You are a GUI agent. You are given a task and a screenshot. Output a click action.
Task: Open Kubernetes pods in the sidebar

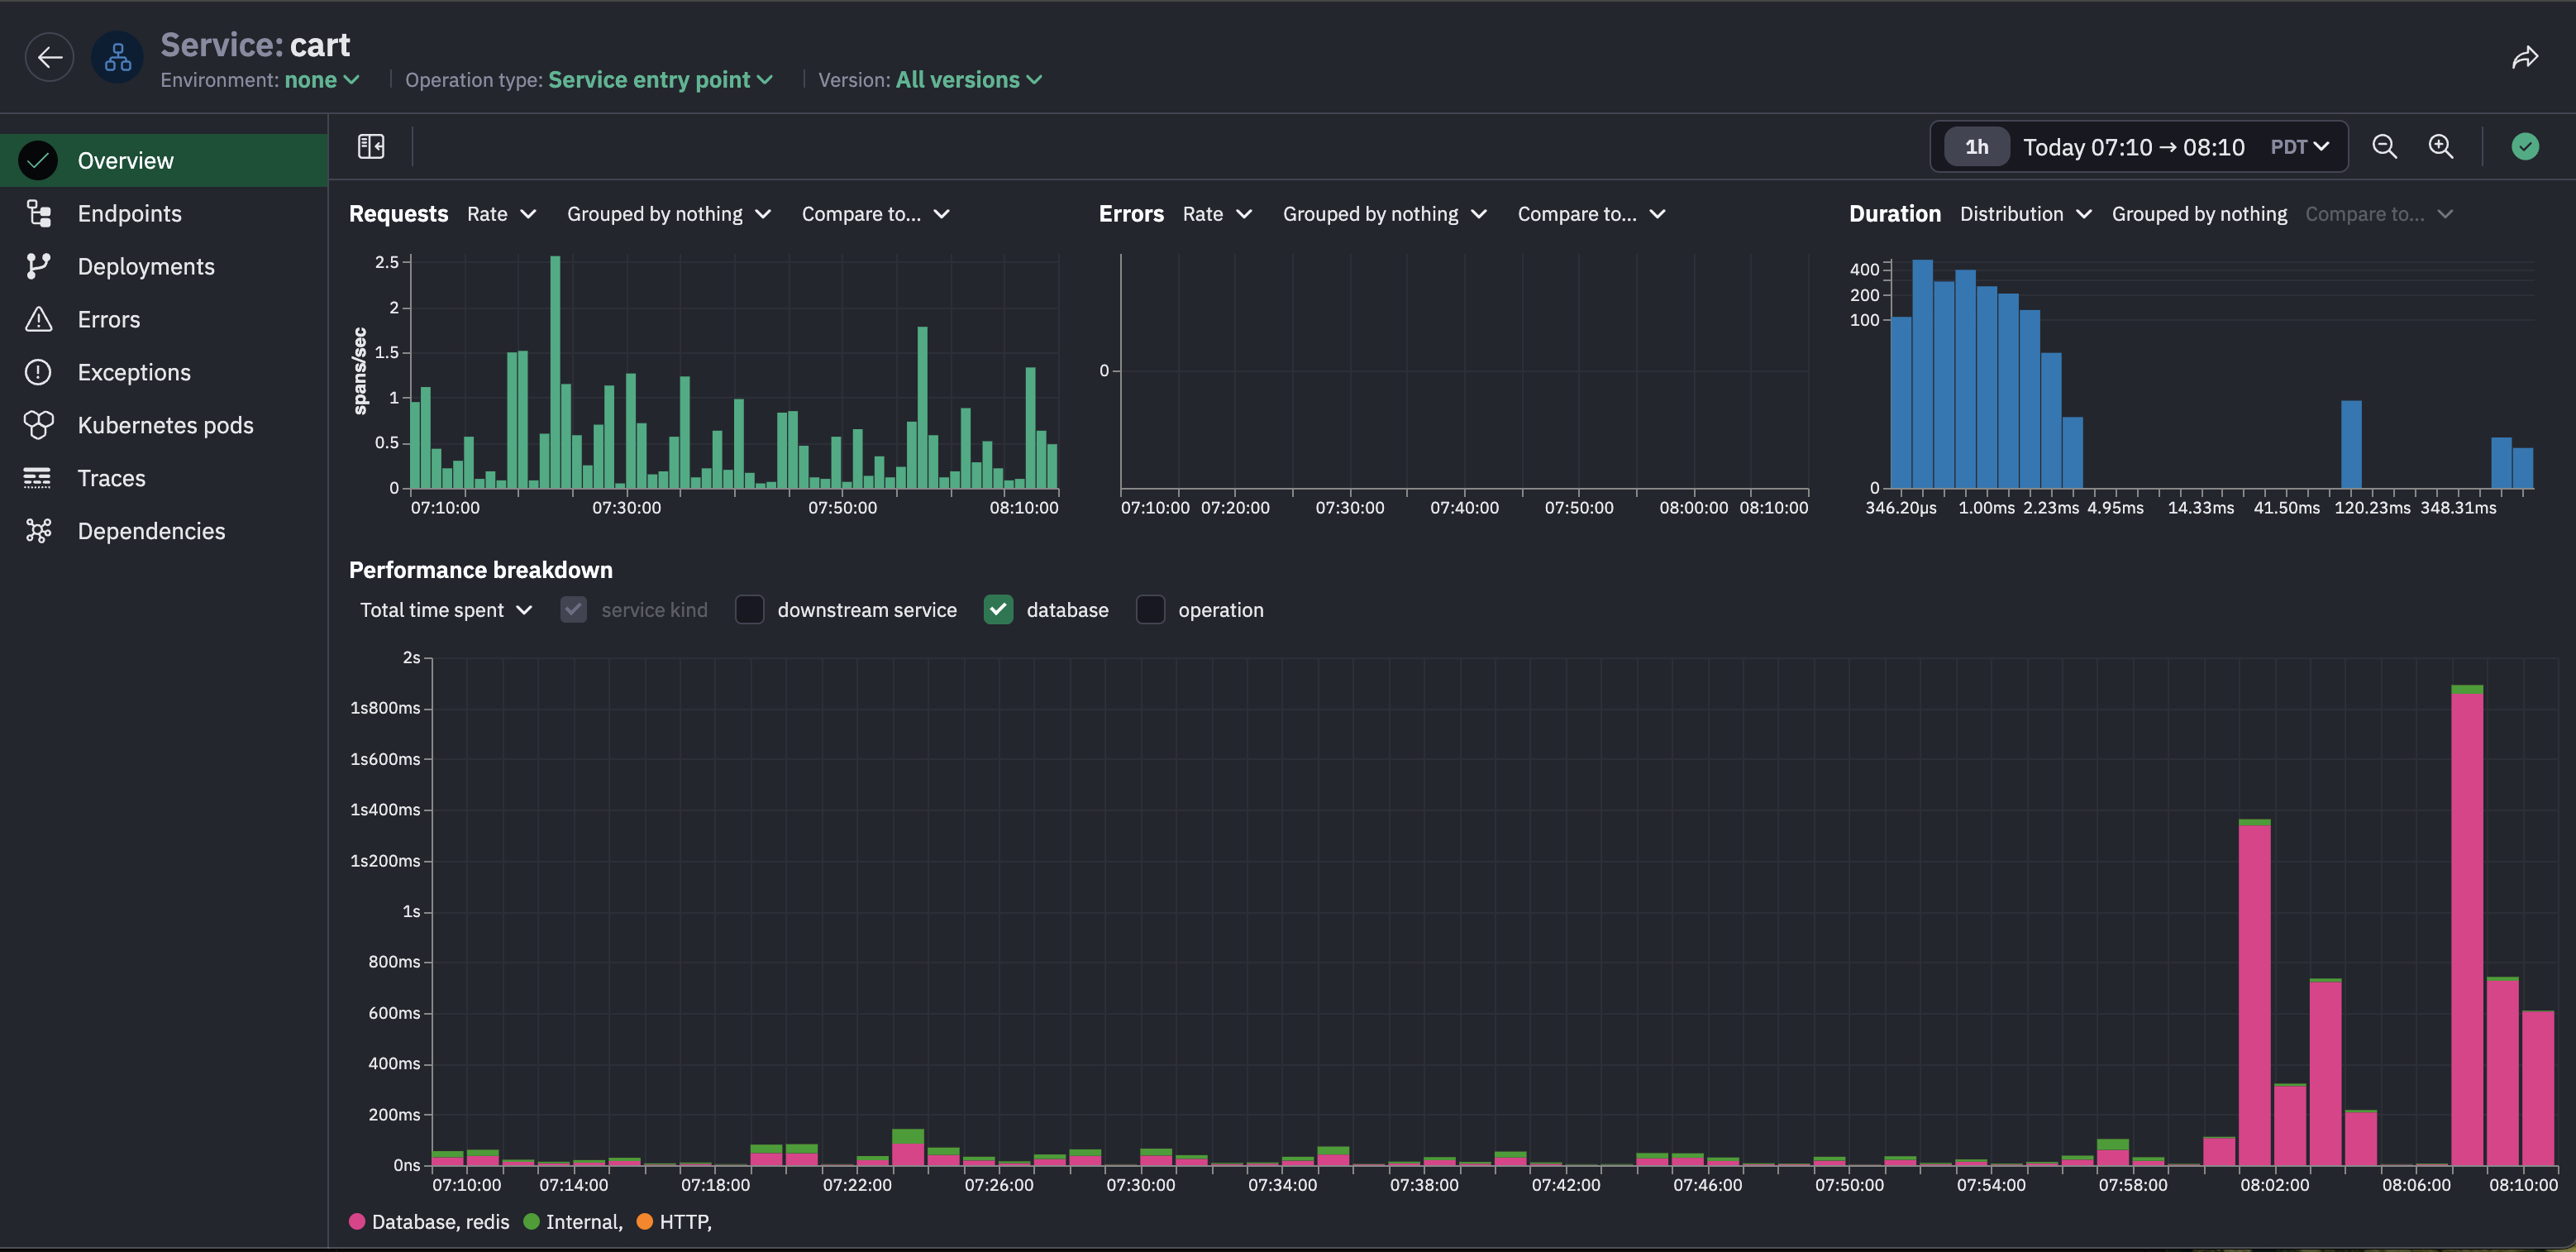165,425
